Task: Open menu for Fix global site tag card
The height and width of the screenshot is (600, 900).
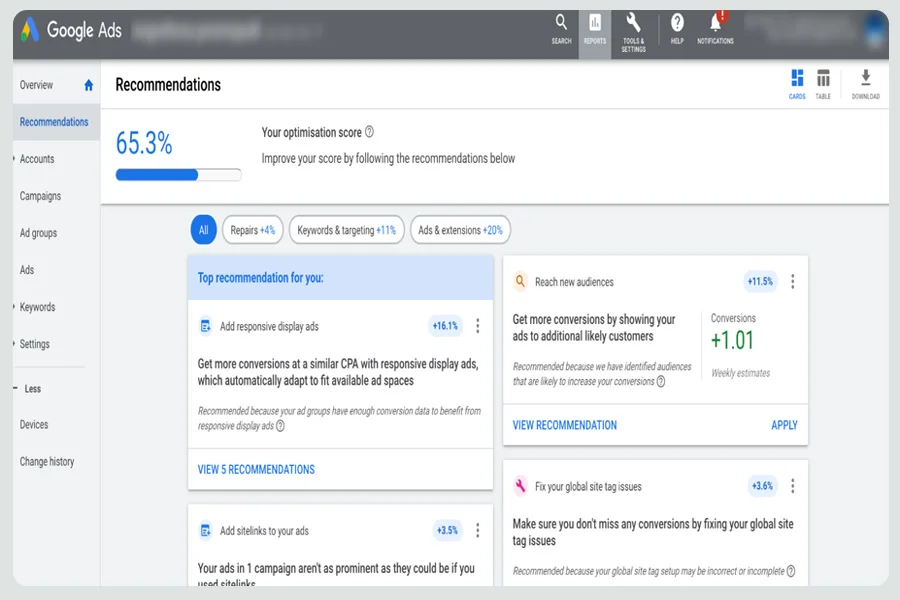Action: pyautogui.click(x=793, y=486)
